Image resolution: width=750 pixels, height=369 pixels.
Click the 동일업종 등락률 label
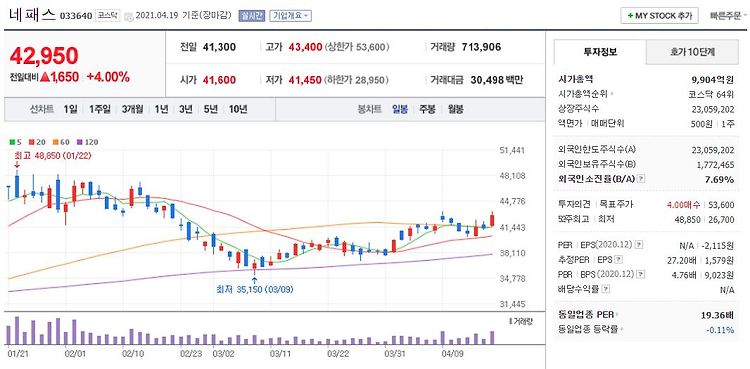tap(588, 329)
